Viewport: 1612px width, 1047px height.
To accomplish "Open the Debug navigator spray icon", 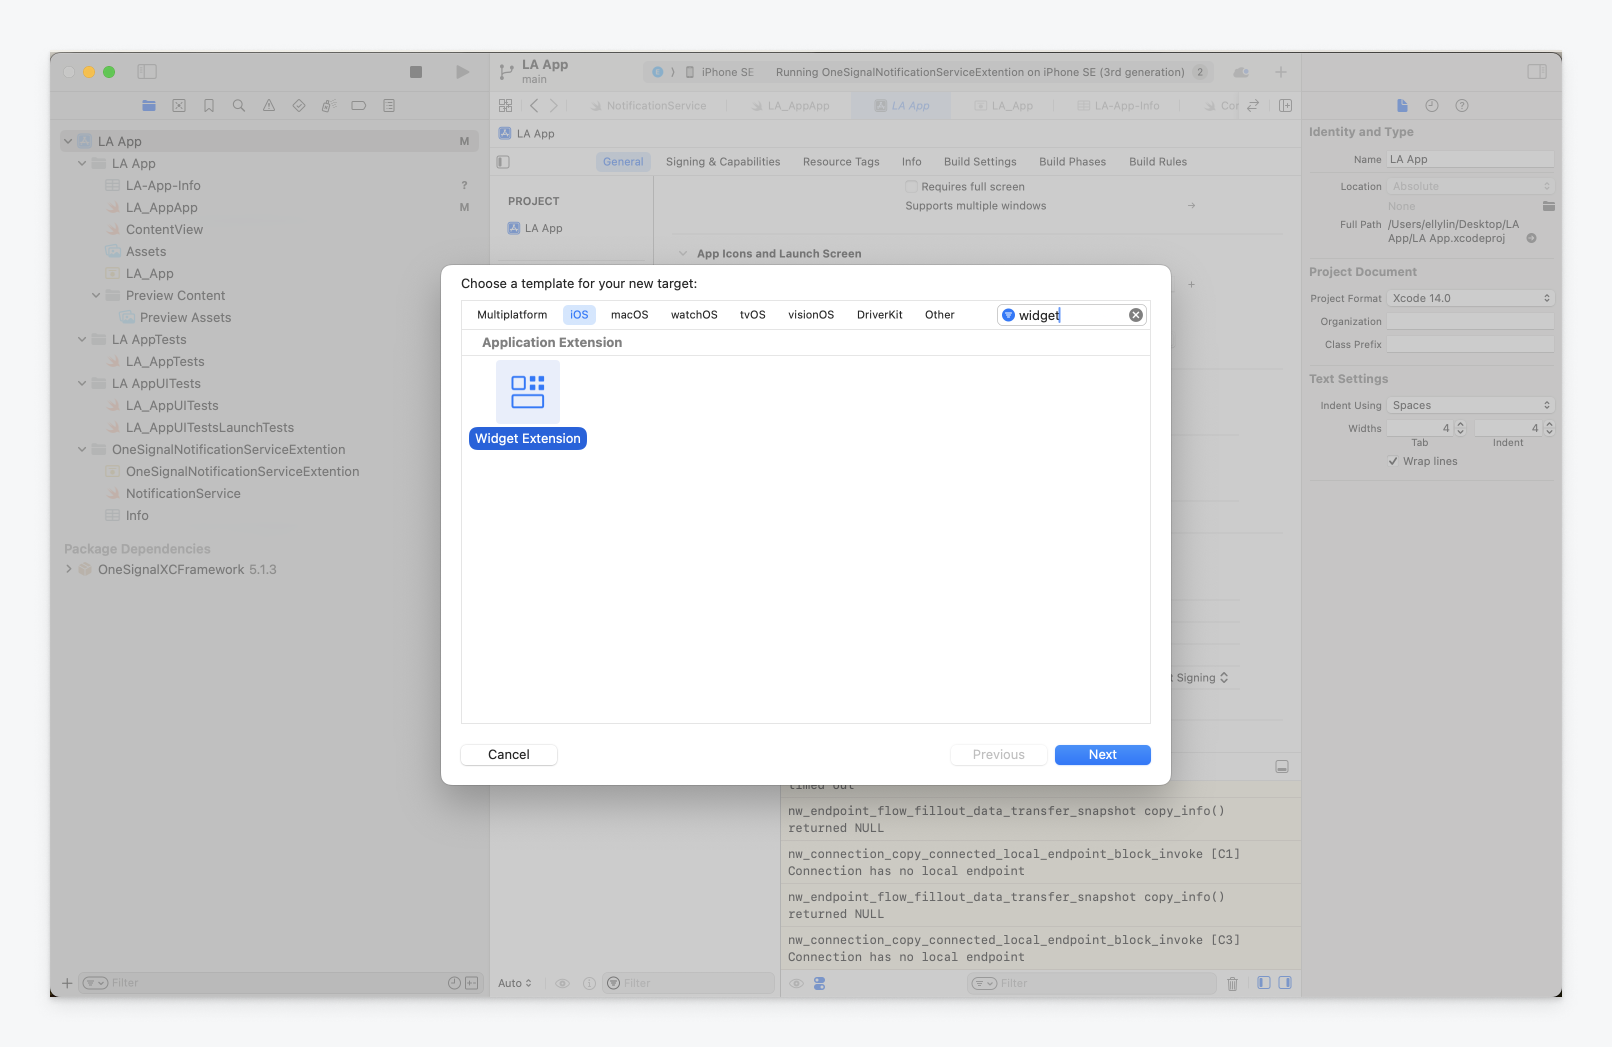I will [x=329, y=105].
